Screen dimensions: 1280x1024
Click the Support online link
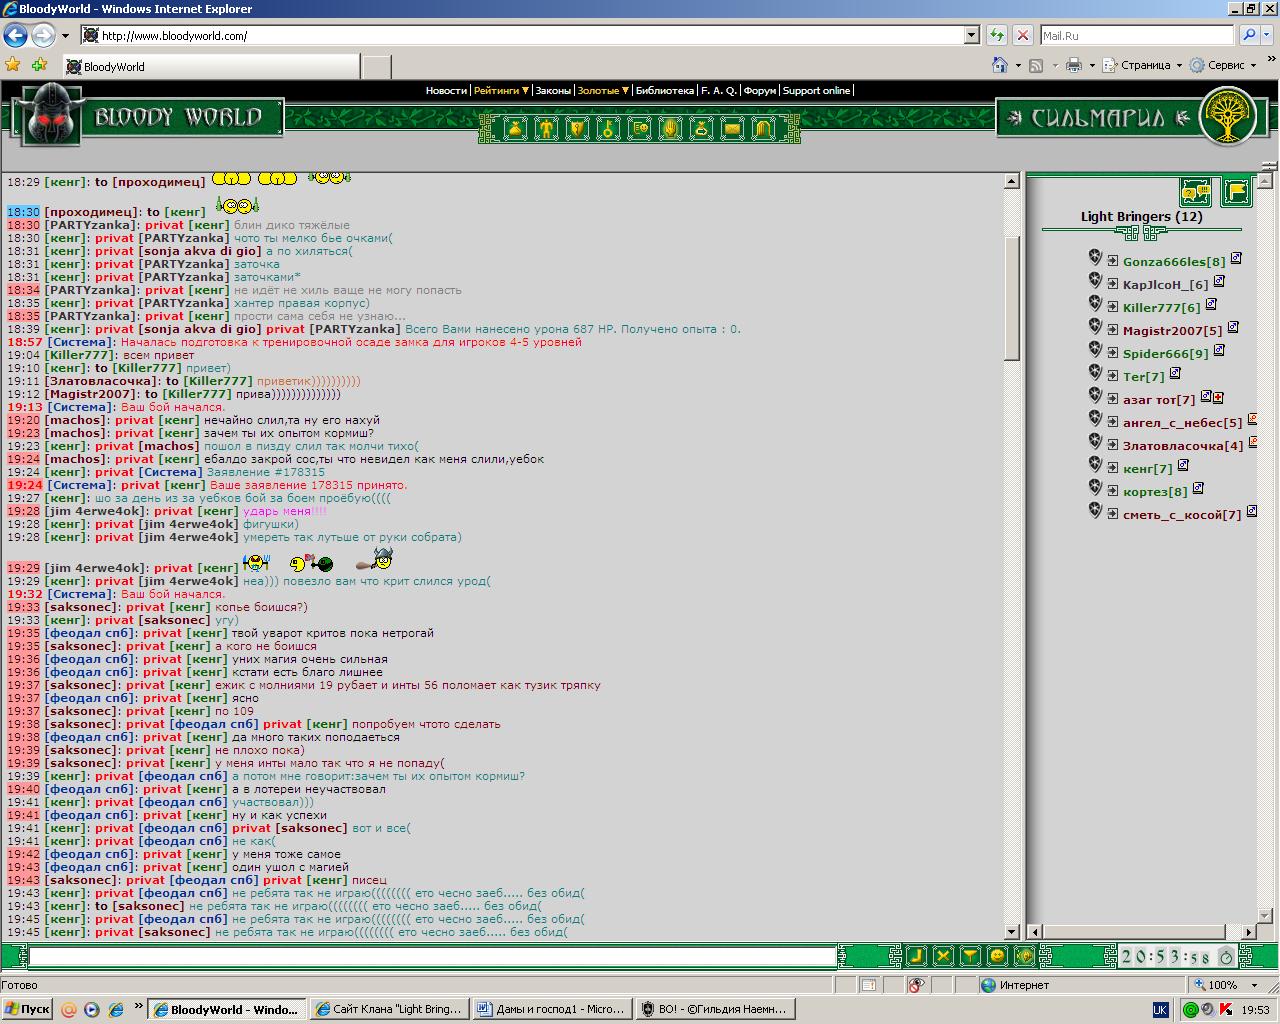816,90
